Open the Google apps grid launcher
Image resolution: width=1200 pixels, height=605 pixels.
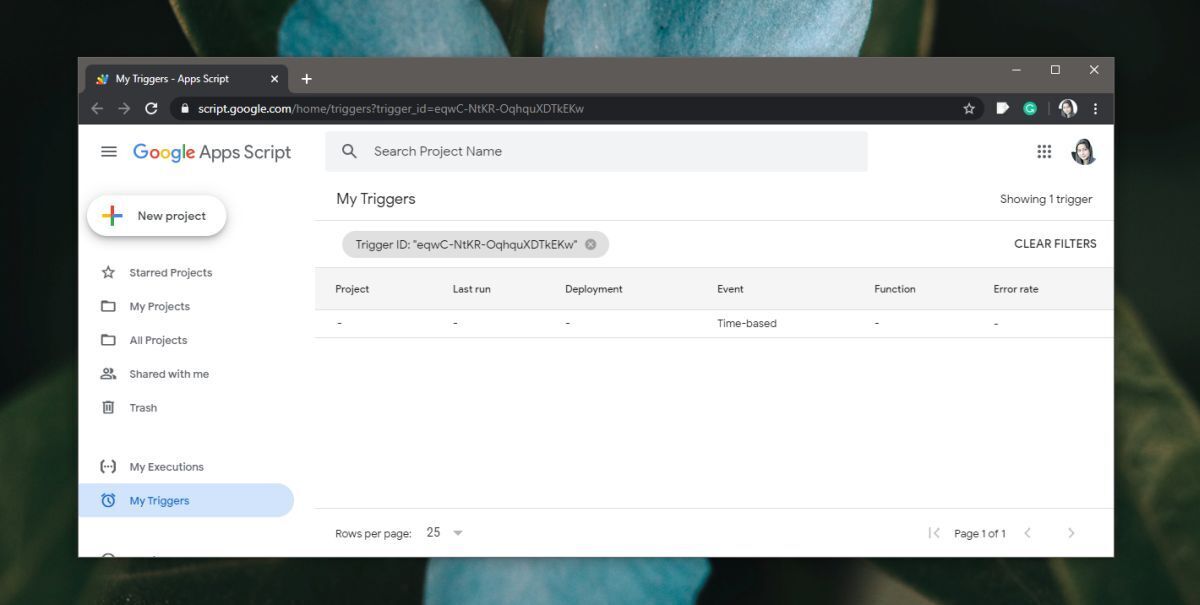pos(1044,151)
